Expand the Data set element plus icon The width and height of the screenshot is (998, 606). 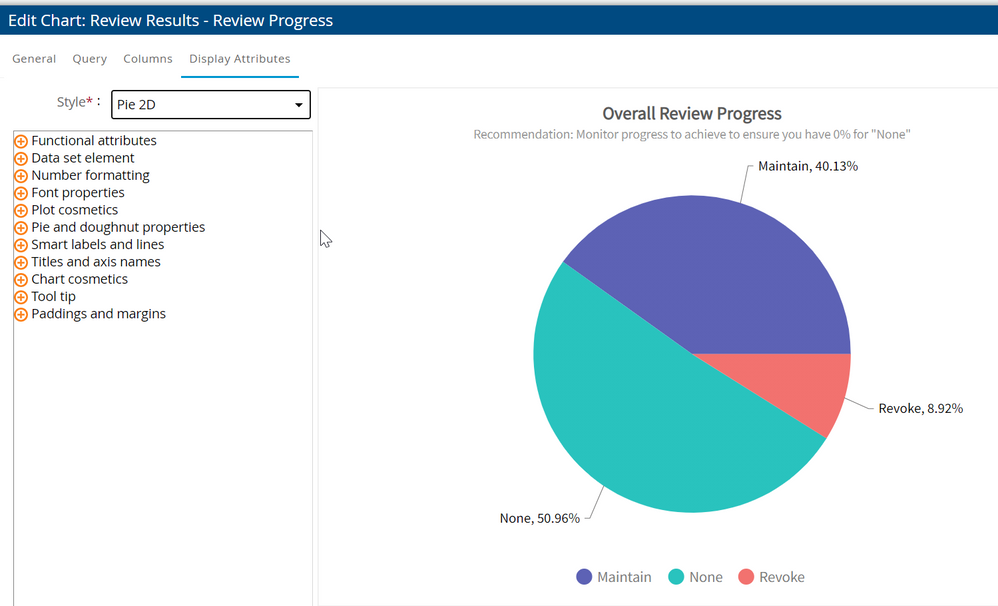pos(21,158)
